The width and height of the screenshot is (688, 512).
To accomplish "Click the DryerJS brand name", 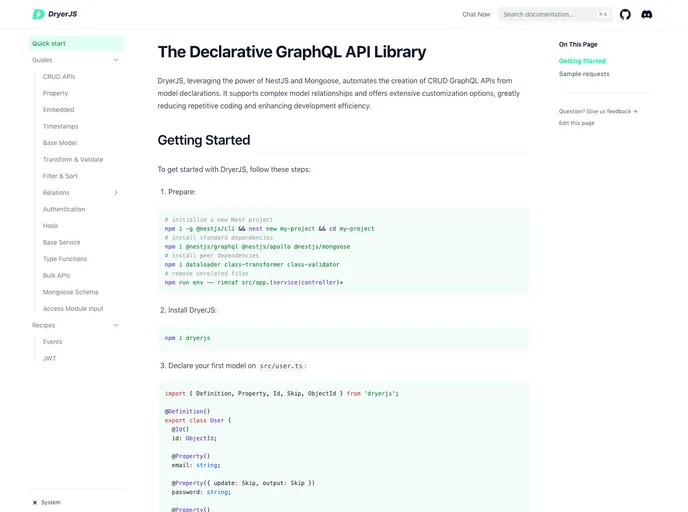I will pos(63,14).
